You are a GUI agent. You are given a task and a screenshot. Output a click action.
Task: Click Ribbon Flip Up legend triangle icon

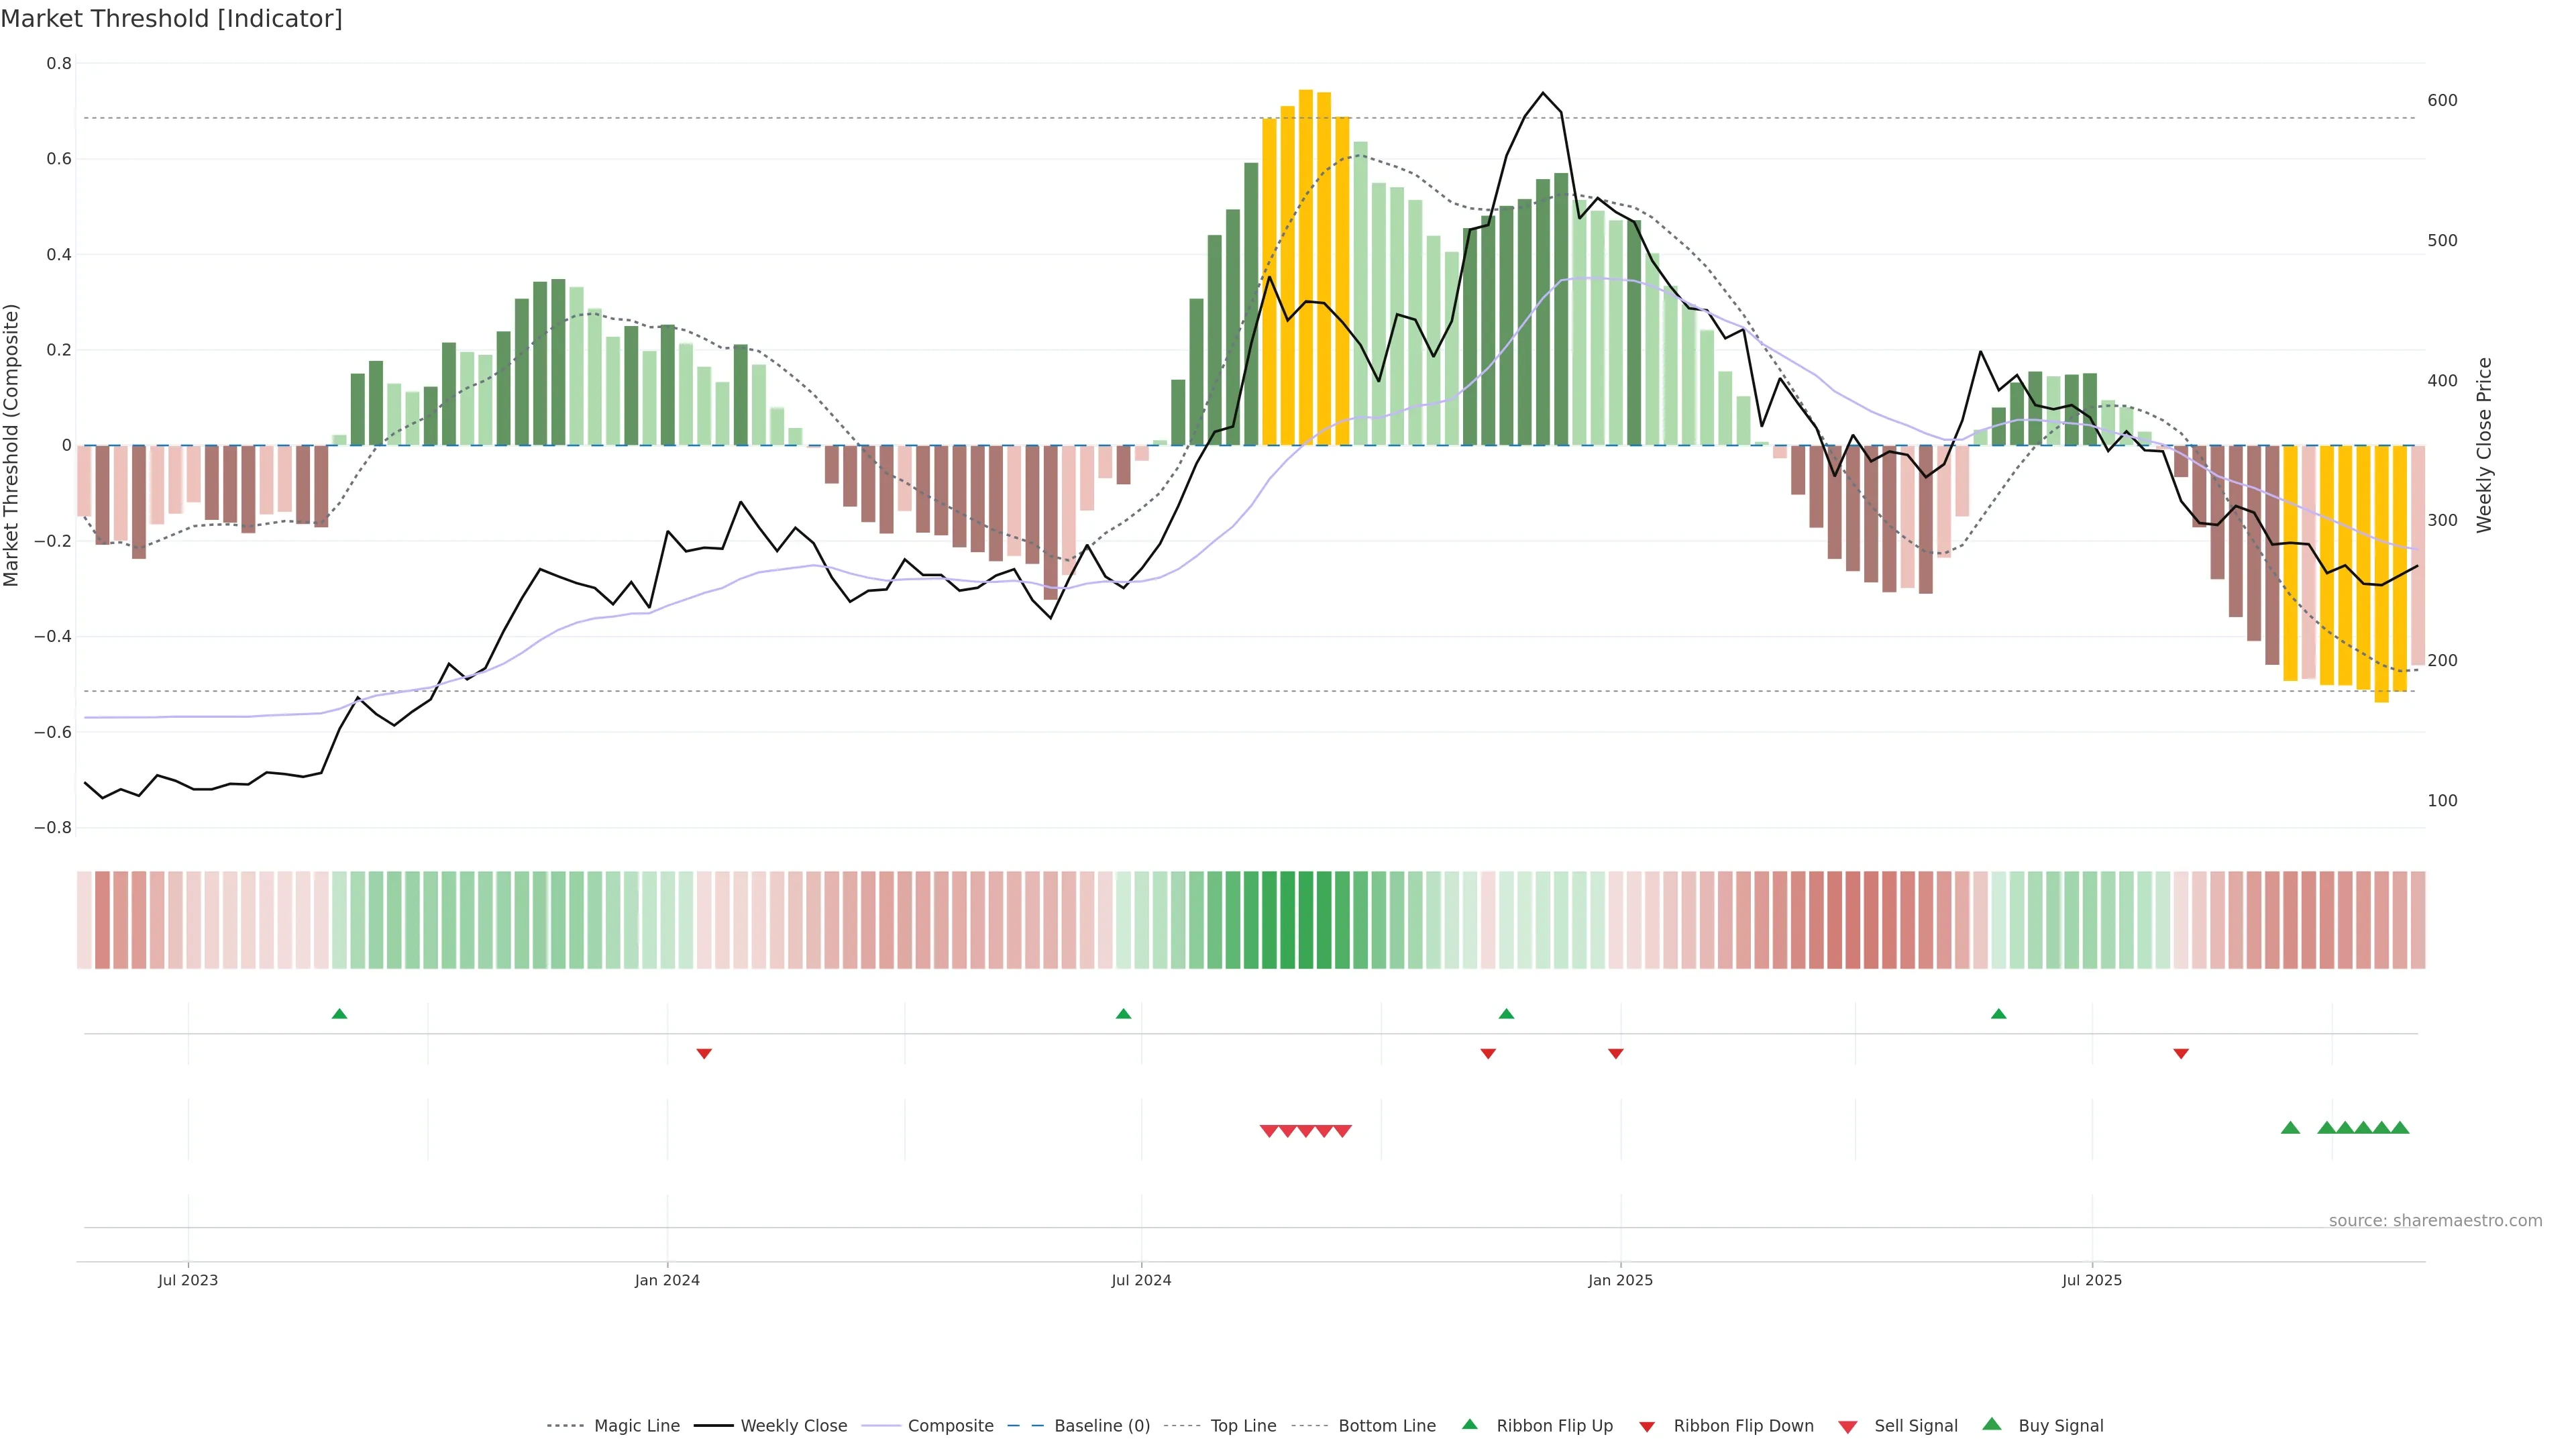click(1469, 1424)
